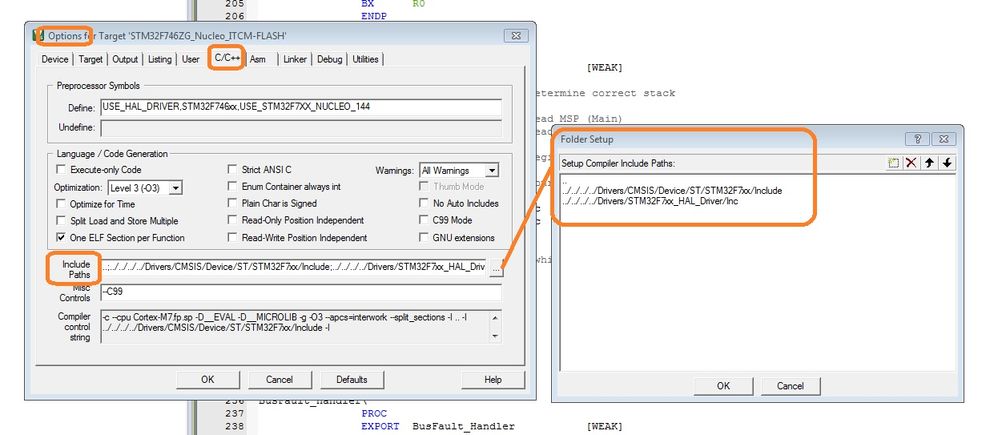This screenshot has height=435, width=998.
Task: Switch to Output tab
Action: (x=125, y=59)
